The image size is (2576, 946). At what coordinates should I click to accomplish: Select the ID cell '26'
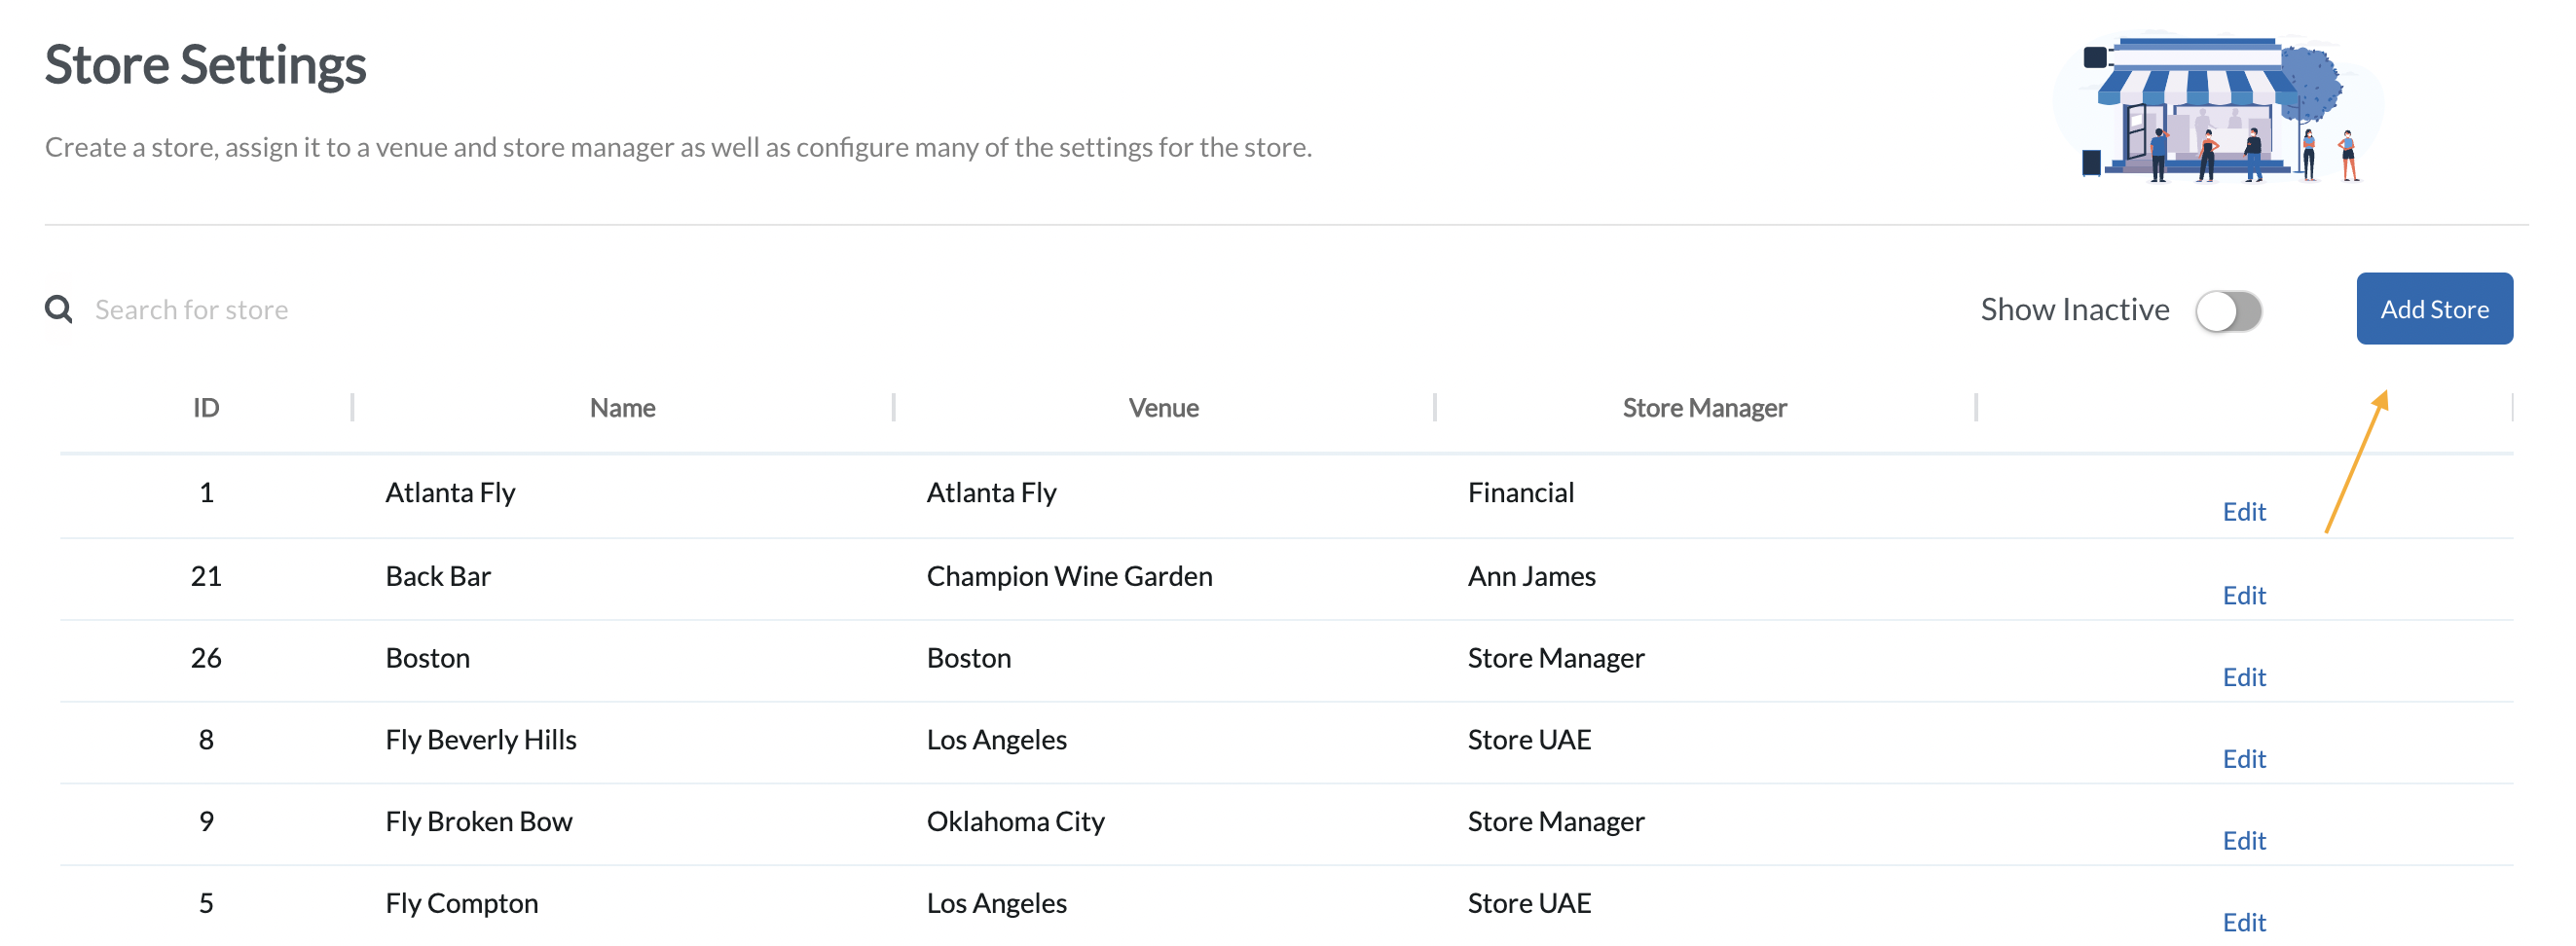(206, 658)
